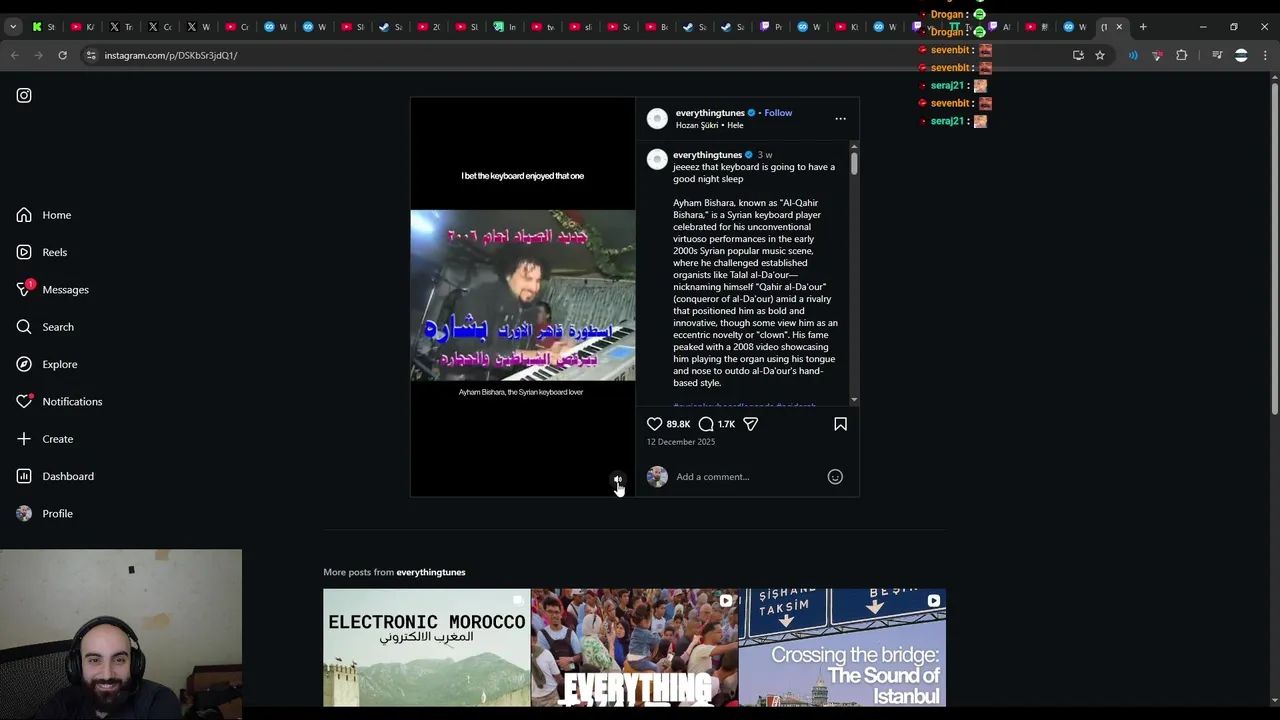This screenshot has height=720, width=1280.
Task: Toggle the video sound mute button
Action: point(618,480)
